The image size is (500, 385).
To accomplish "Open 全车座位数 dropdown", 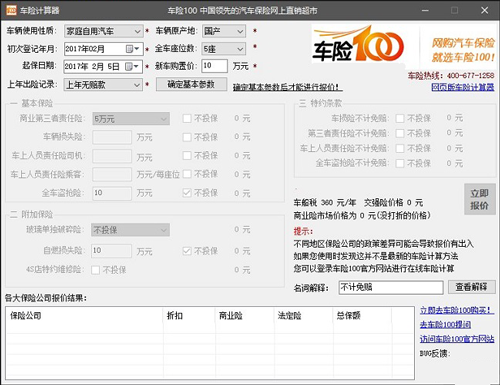I will 224,49.
